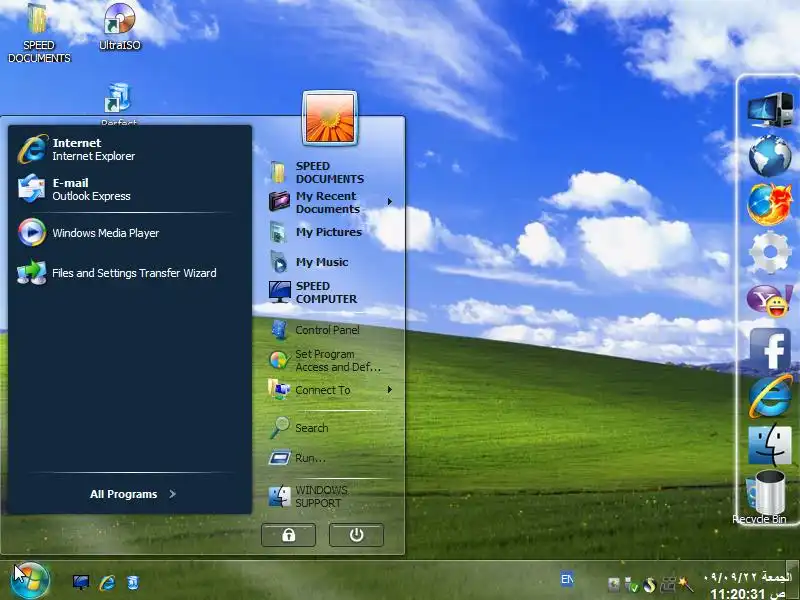
Task: Open Set Program Access and Defaults
Action: [x=329, y=360]
